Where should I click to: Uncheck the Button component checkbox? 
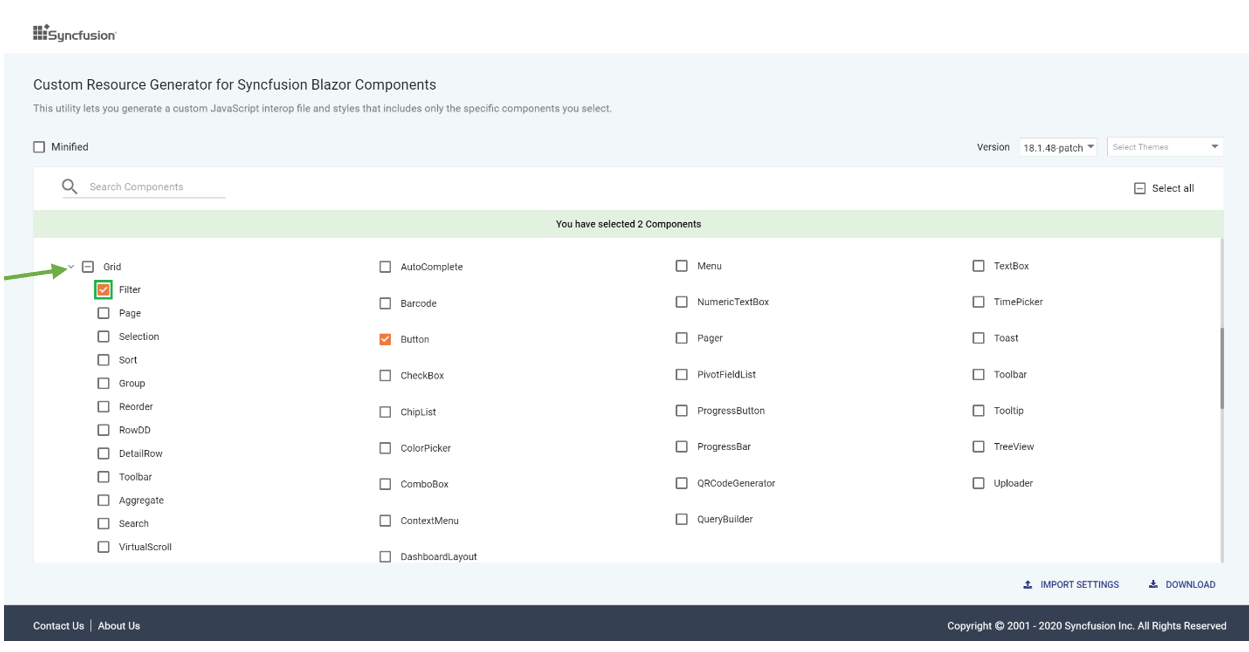coord(385,339)
